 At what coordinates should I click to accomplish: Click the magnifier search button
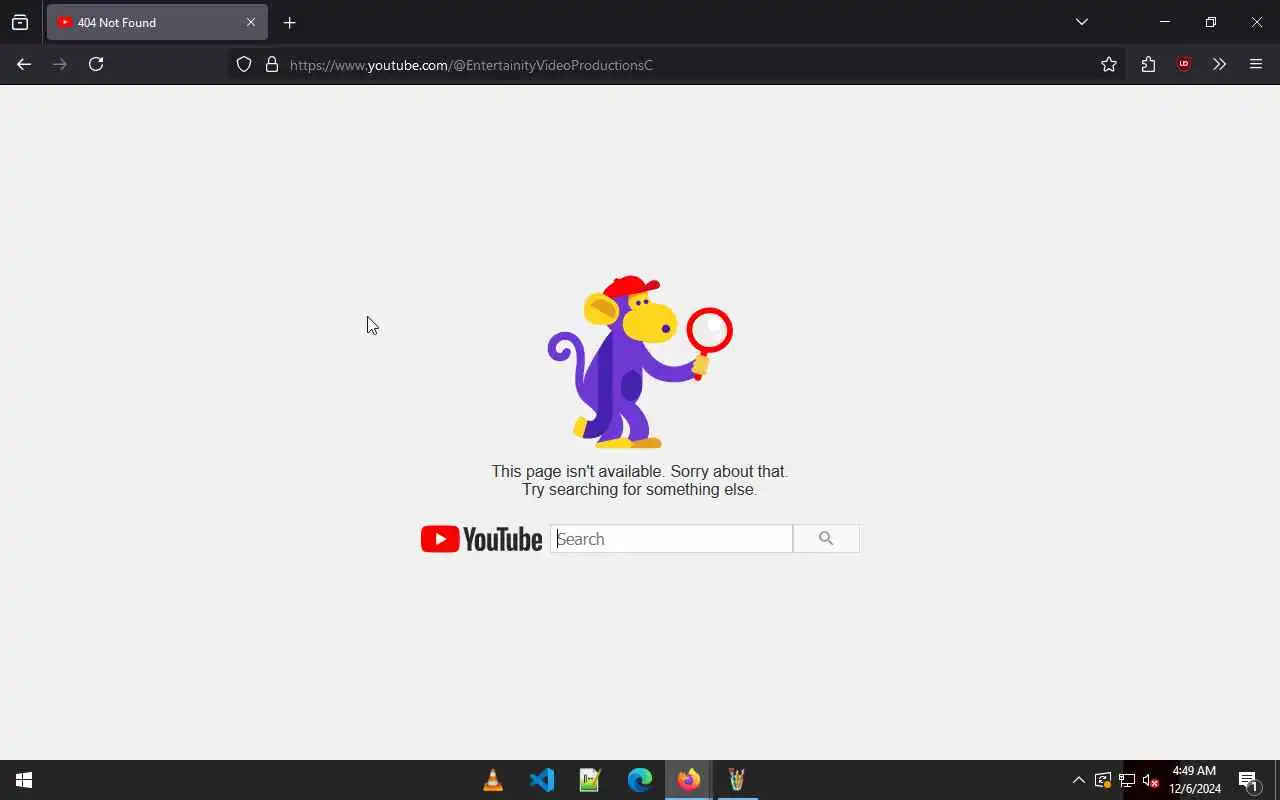pyautogui.click(x=826, y=539)
